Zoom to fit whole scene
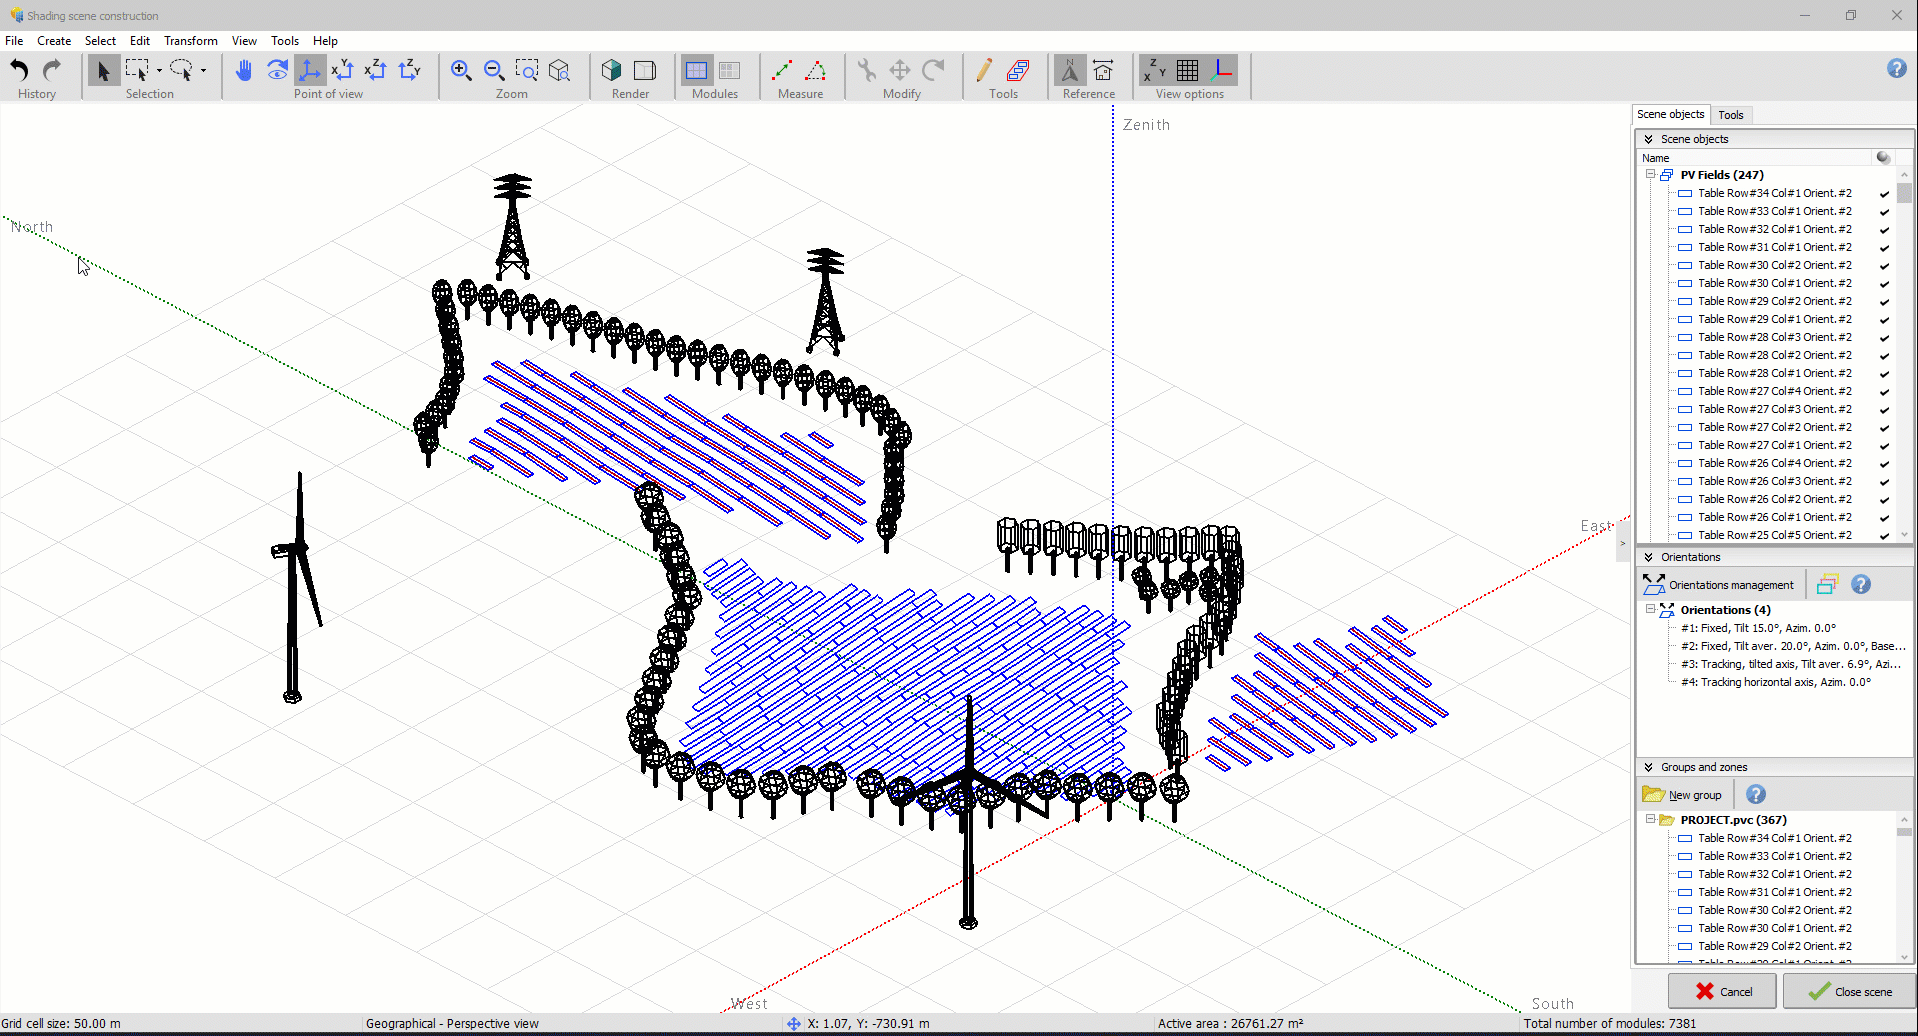1918x1036 pixels. tap(560, 70)
